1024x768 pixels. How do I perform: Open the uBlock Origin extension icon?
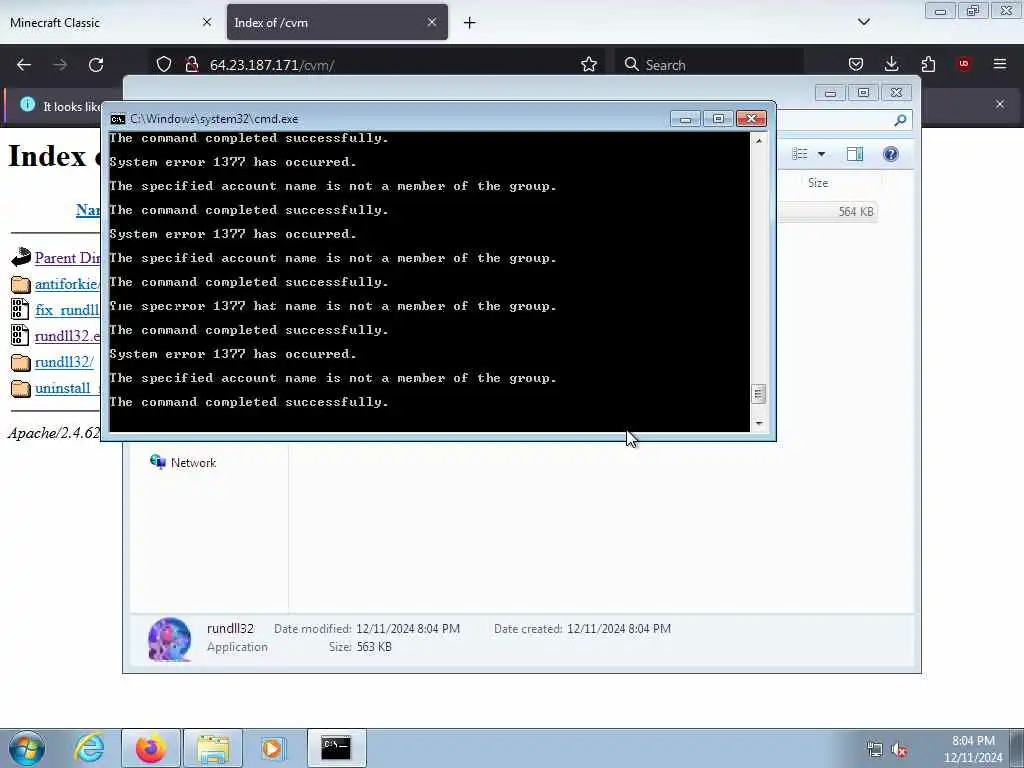pyautogui.click(x=964, y=64)
